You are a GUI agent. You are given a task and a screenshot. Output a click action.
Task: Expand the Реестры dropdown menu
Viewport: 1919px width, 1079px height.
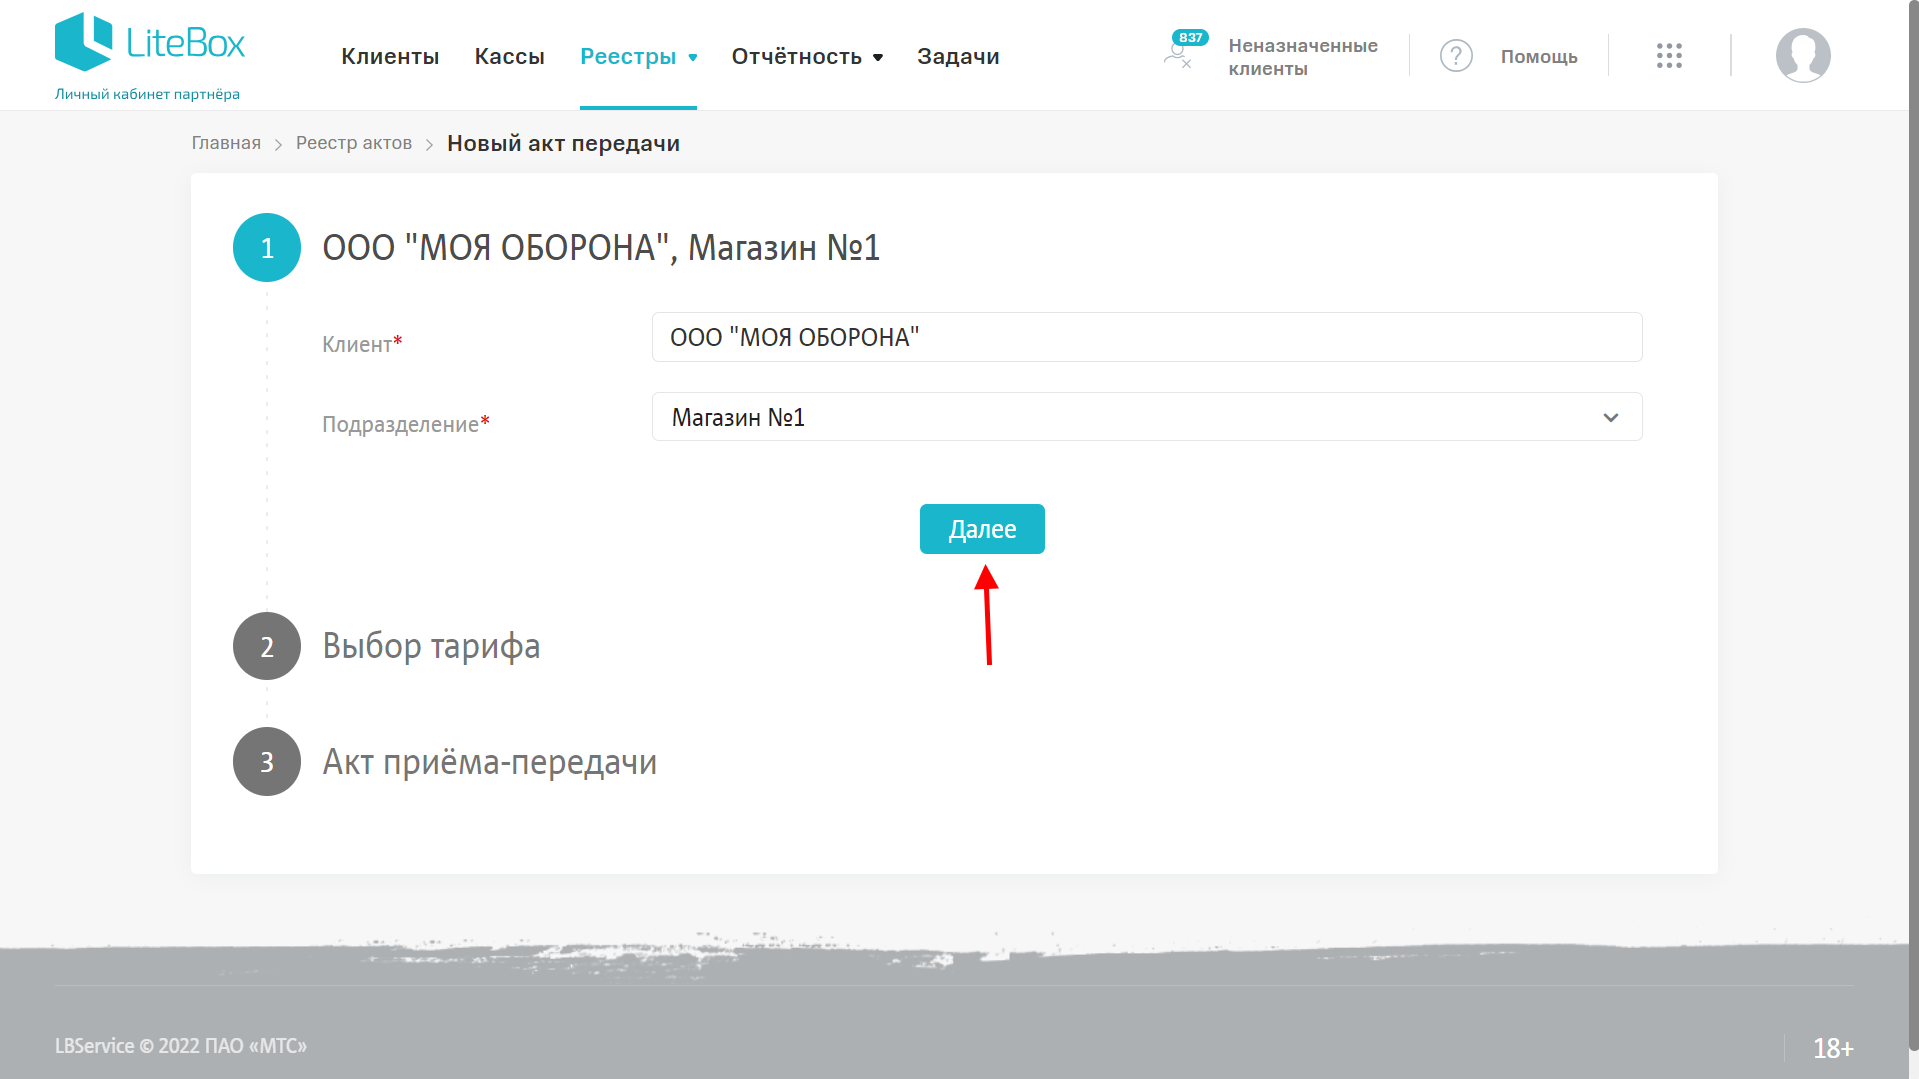click(x=638, y=56)
